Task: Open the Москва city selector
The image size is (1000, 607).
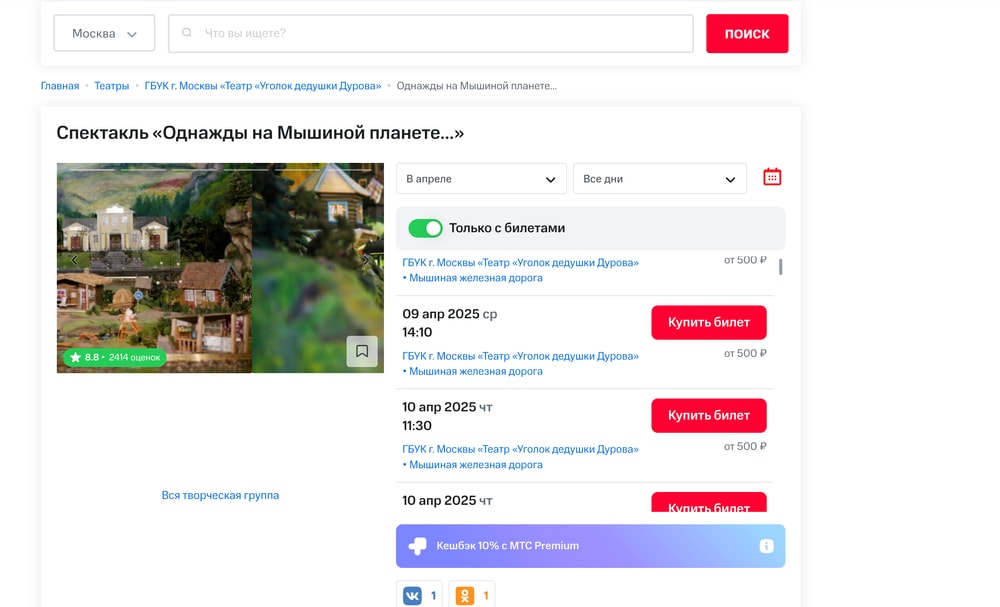Action: 103,32
